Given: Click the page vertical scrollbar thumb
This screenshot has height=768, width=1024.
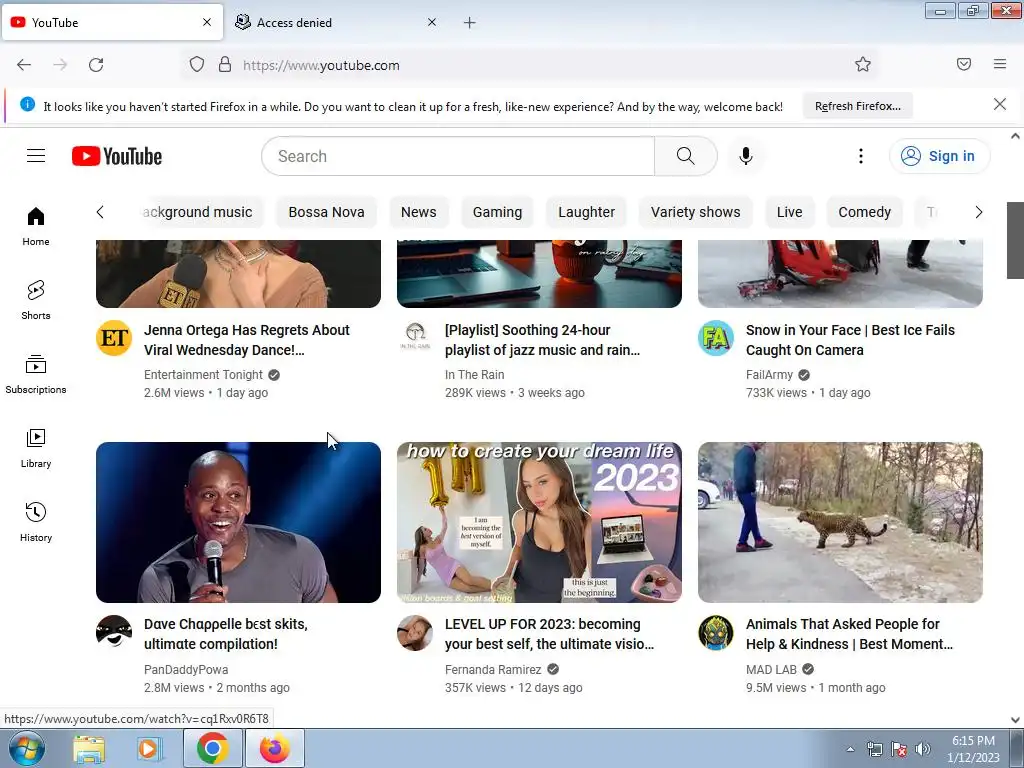Looking at the screenshot, I should pos(1015,240).
